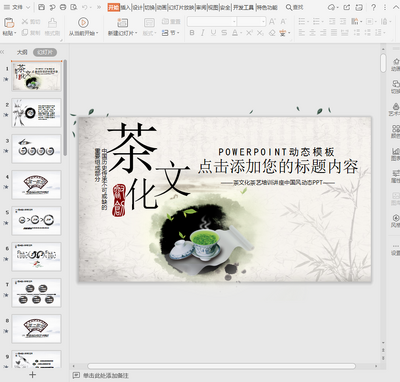Apply Strikethrough formatting with the S icon
400x382 pixels.
[x=224, y=33]
